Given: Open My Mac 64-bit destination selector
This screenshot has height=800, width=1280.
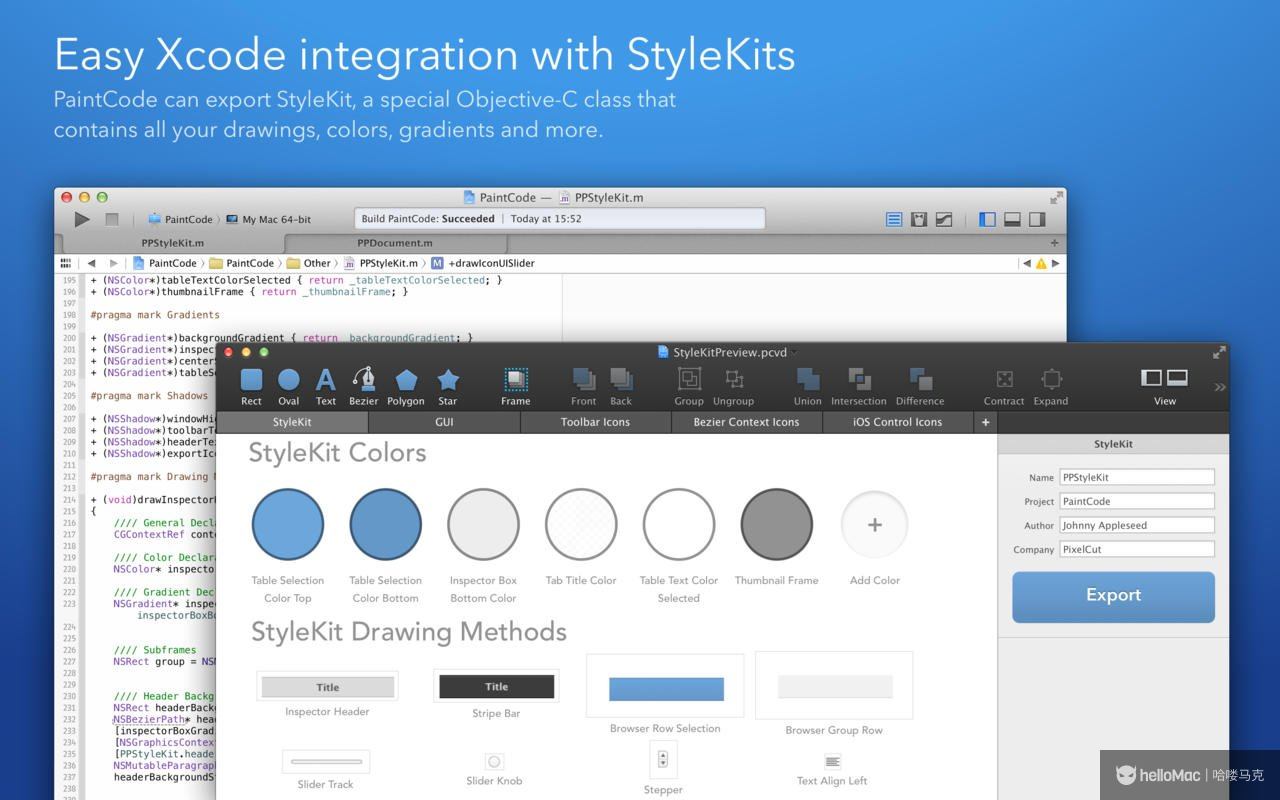Looking at the screenshot, I should (x=268, y=219).
